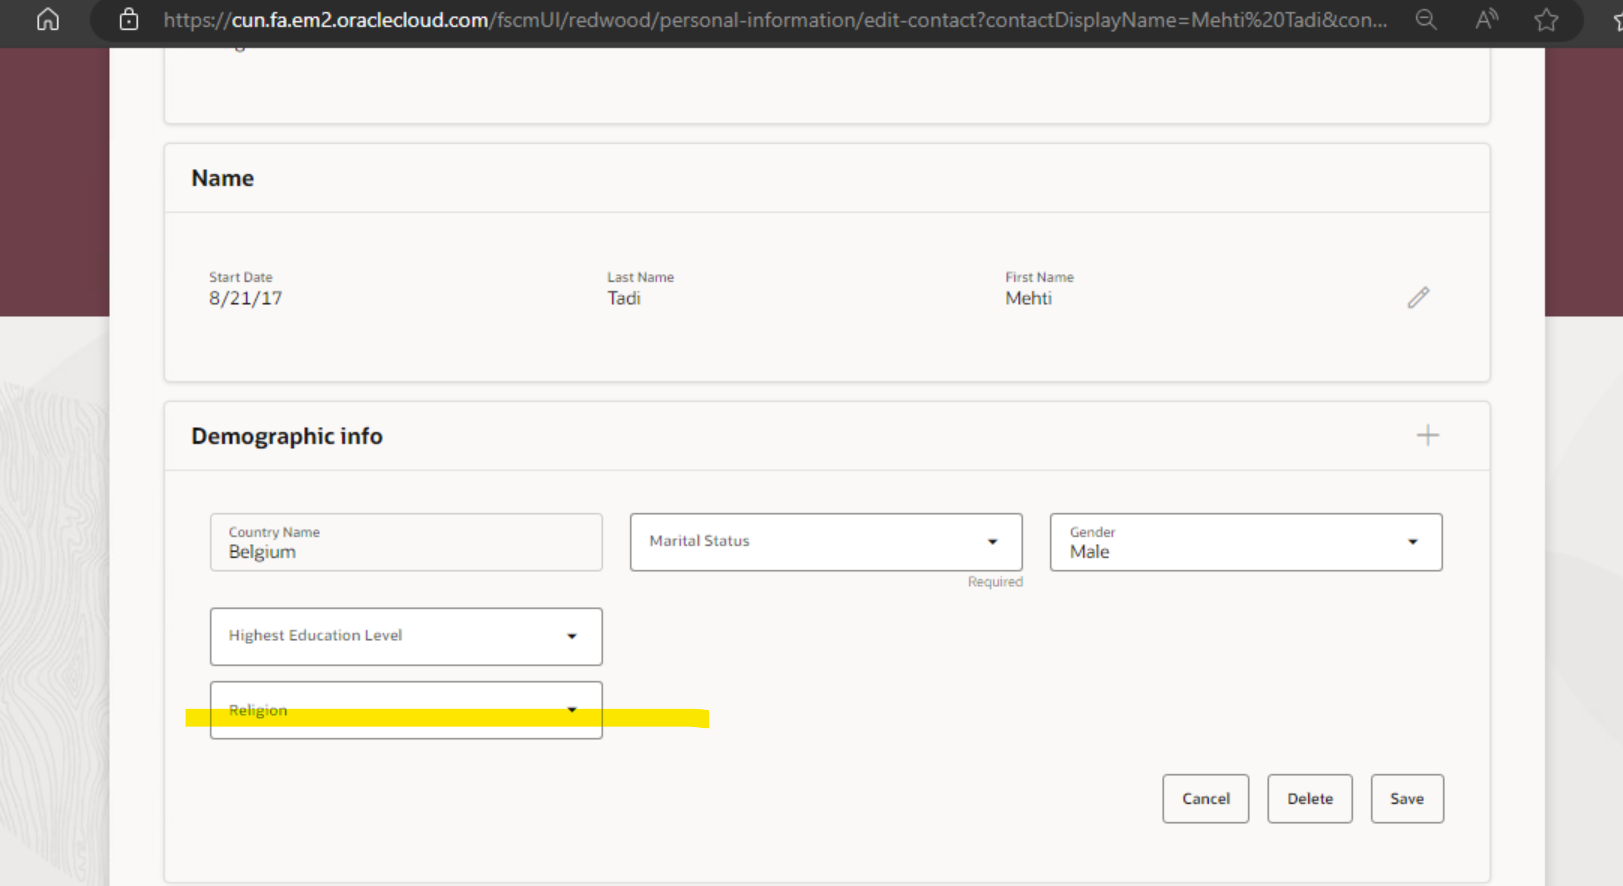Open the Gender dropdown
Screen dimensions: 1623x886
(x=1246, y=542)
